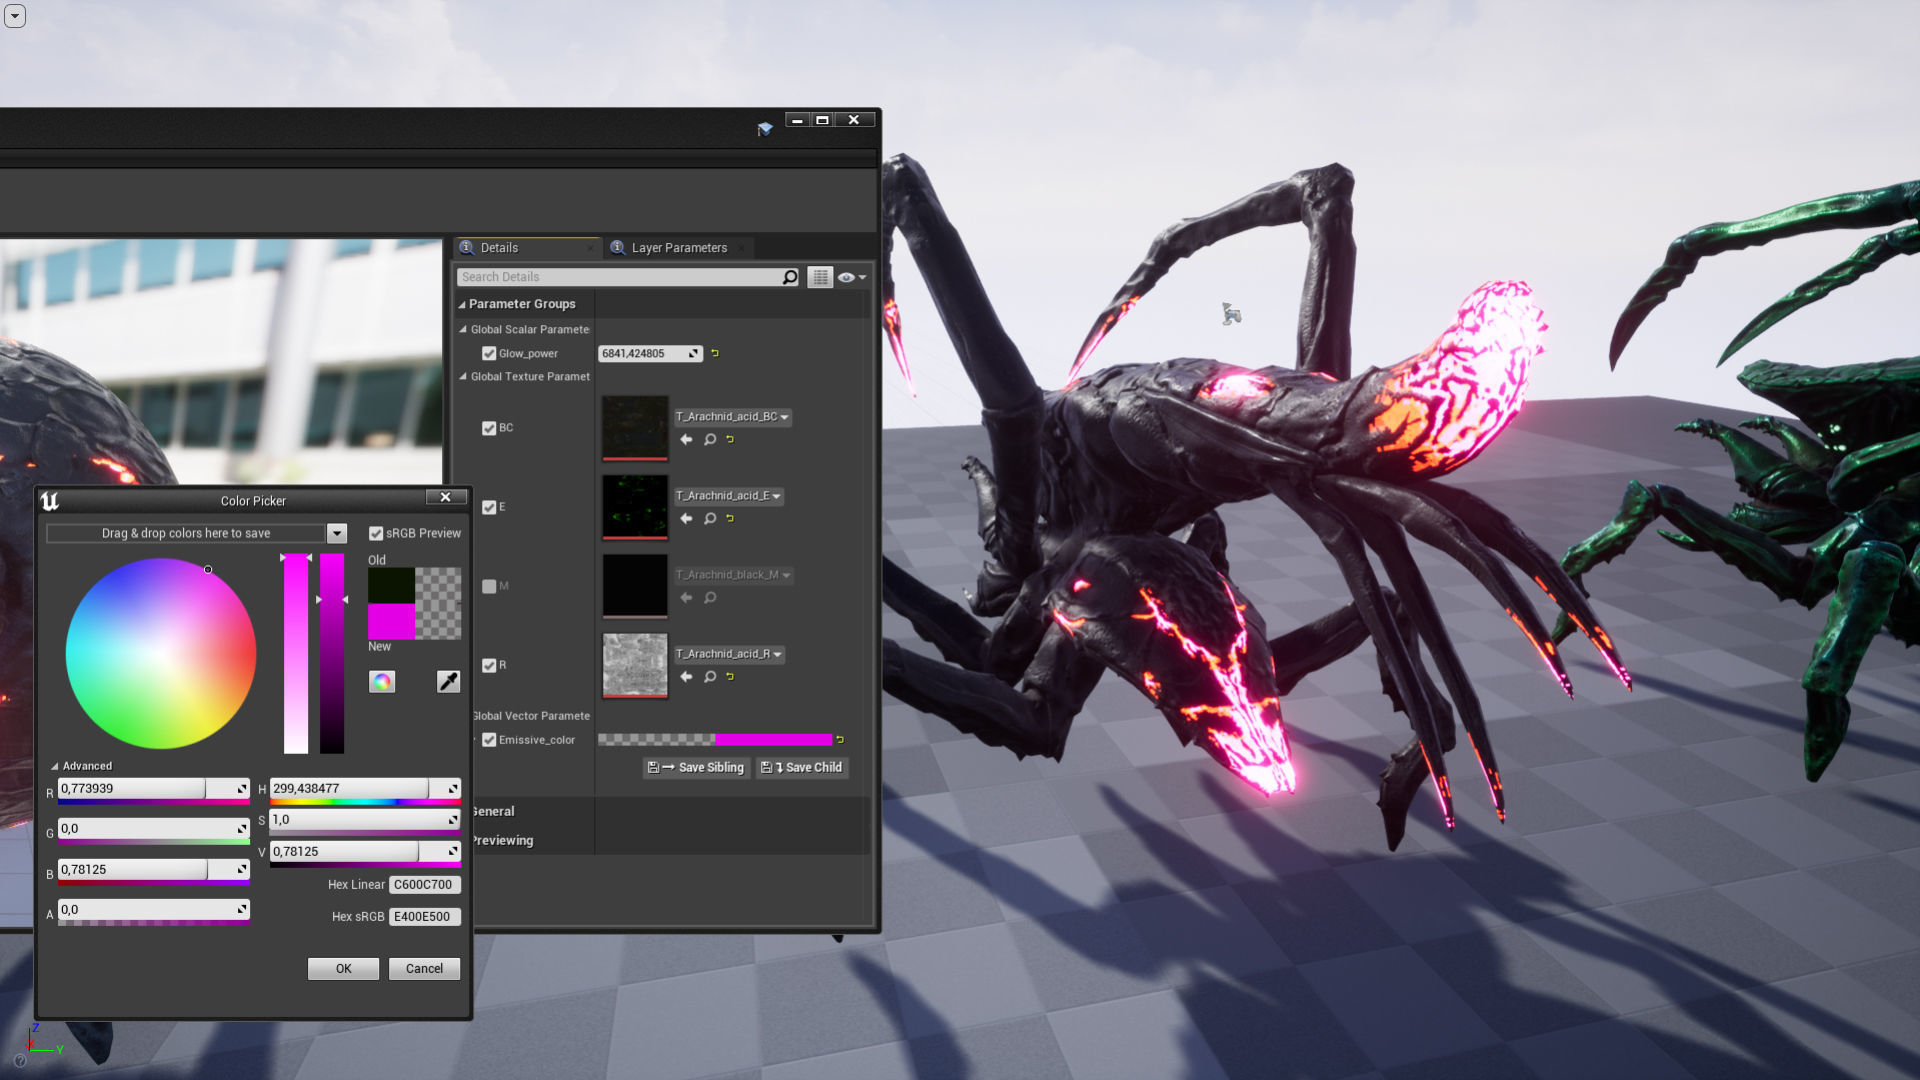
Task: Click the Unreal logo in Color Picker title
Action: point(50,501)
